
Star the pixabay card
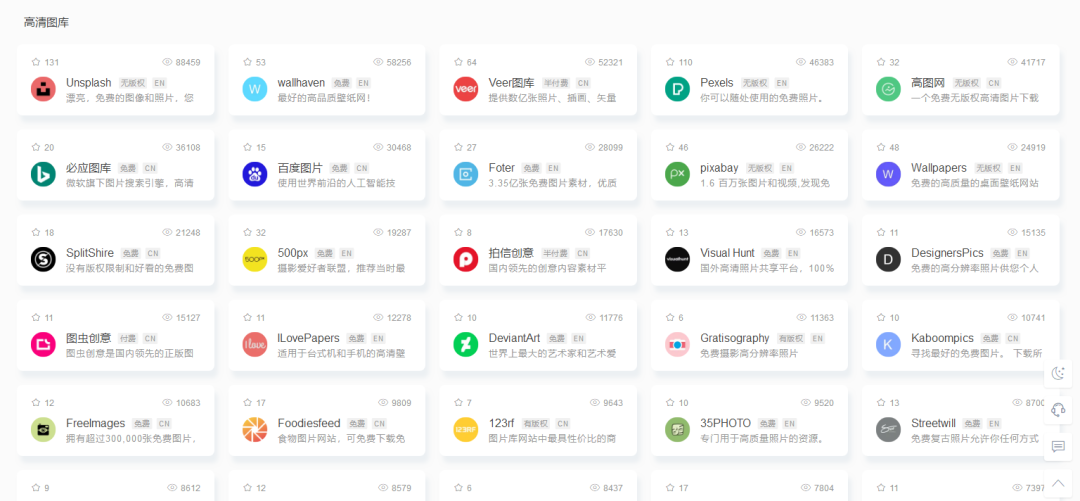669,147
